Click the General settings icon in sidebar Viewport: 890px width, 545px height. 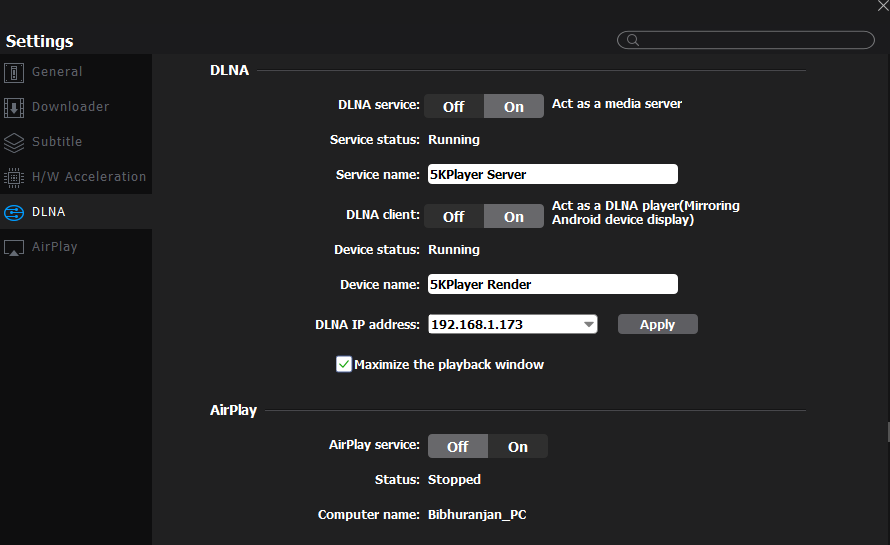click(14, 73)
